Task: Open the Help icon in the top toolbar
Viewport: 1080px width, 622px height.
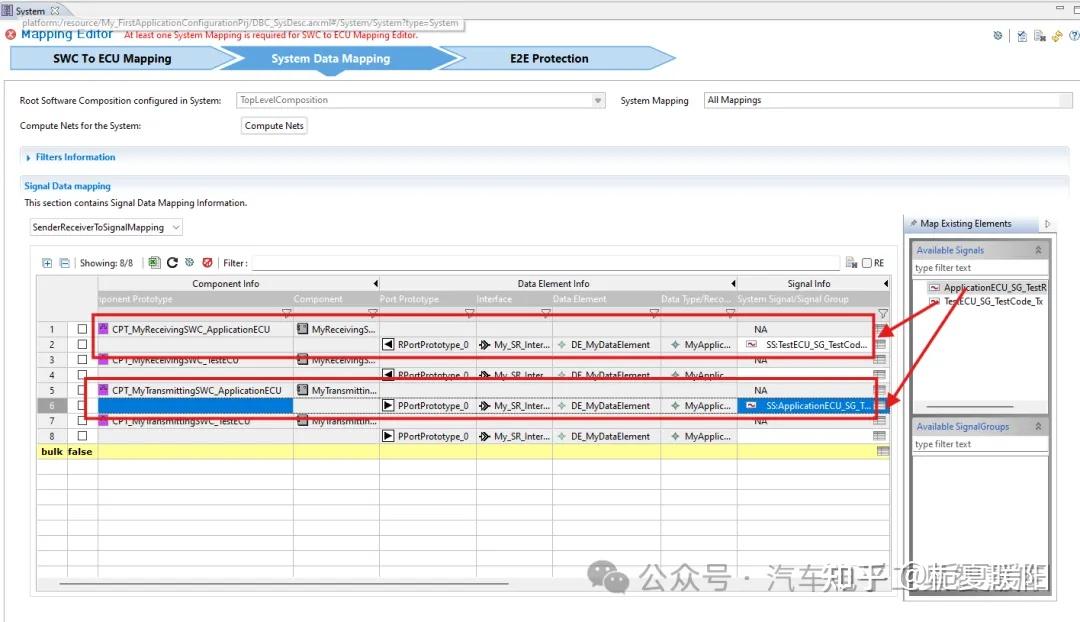Action: [x=1074, y=35]
